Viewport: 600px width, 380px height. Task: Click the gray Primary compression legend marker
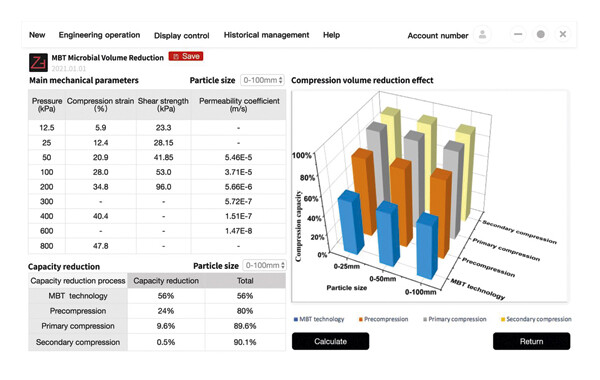pyautogui.click(x=425, y=319)
